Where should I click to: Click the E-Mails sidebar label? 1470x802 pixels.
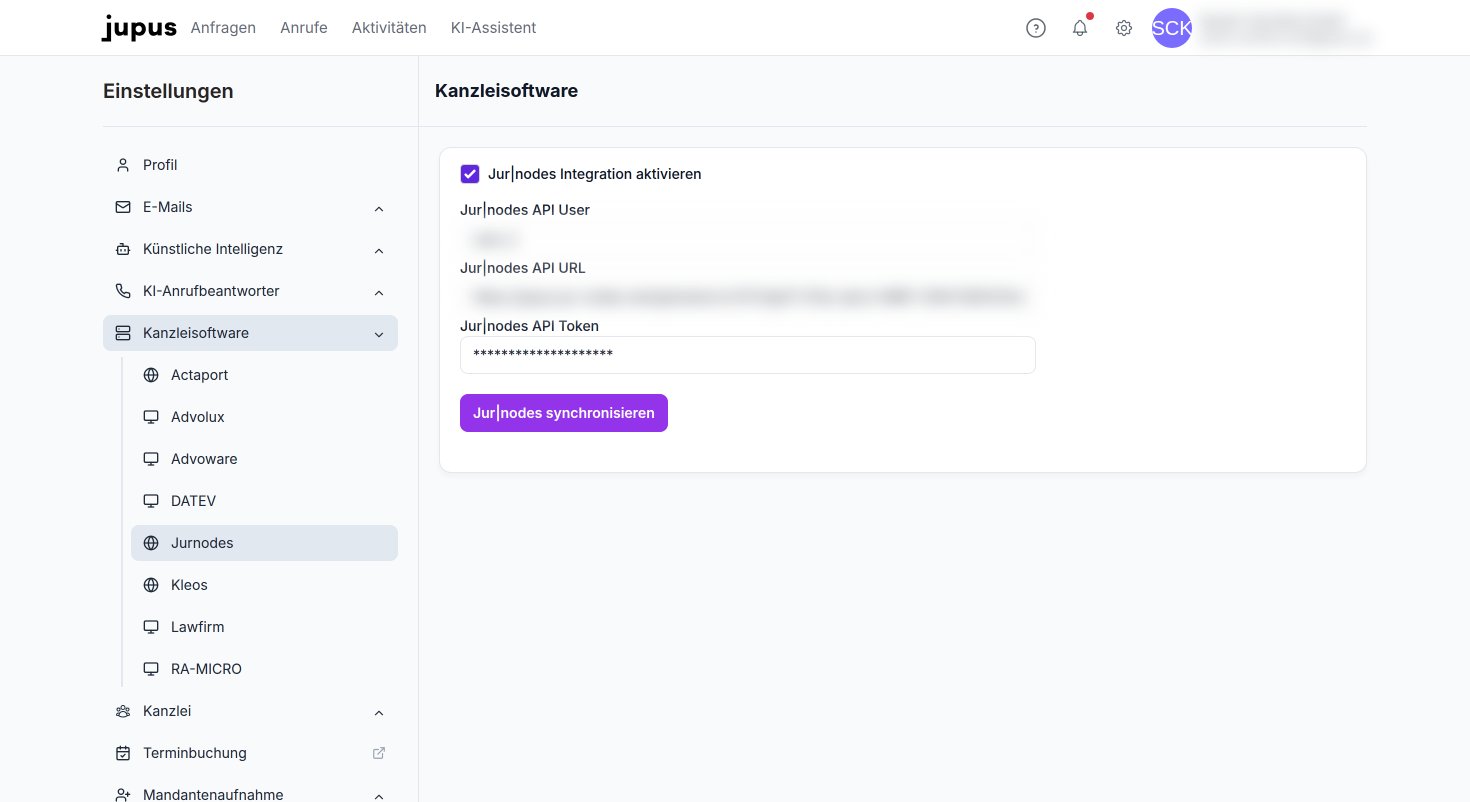tap(168, 207)
